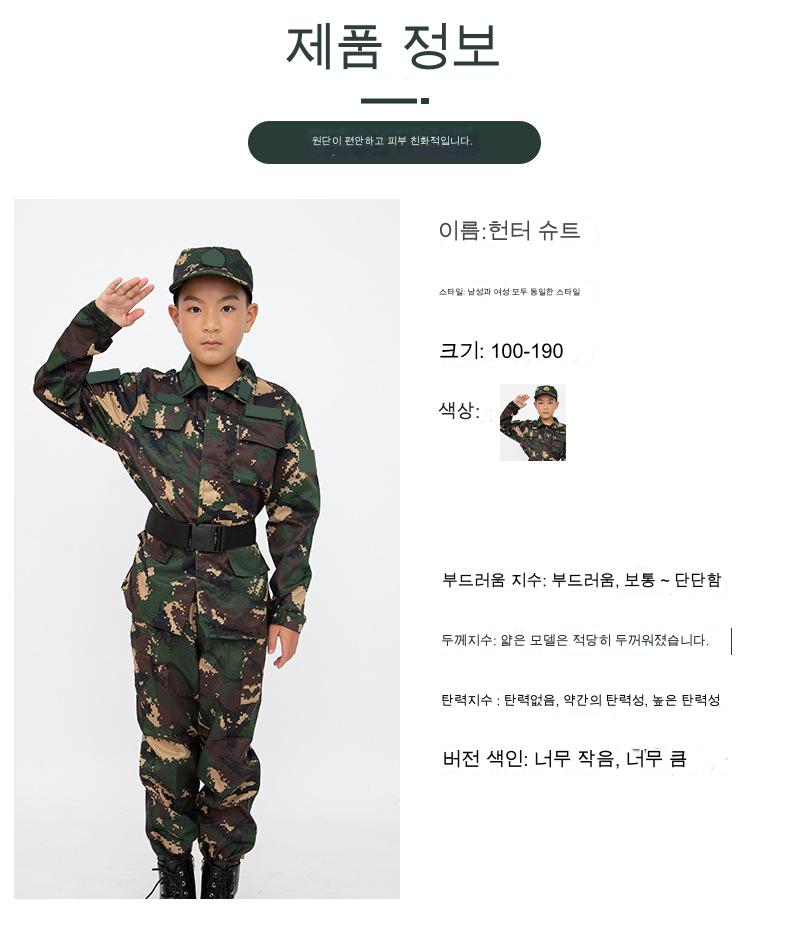Click the color thumbnail of saluting boy

tap(533, 422)
